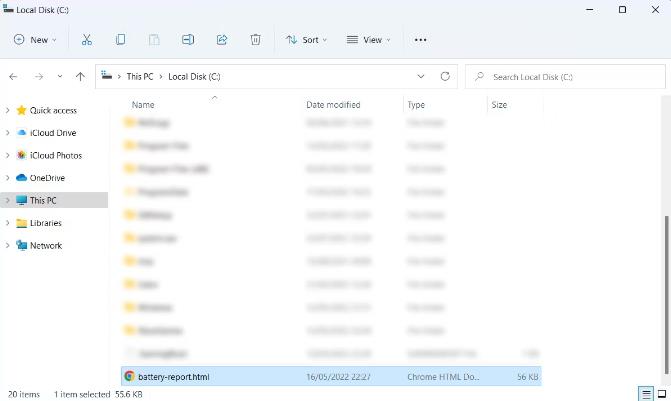
Task: Sort by the Date modified column
Action: 333,105
